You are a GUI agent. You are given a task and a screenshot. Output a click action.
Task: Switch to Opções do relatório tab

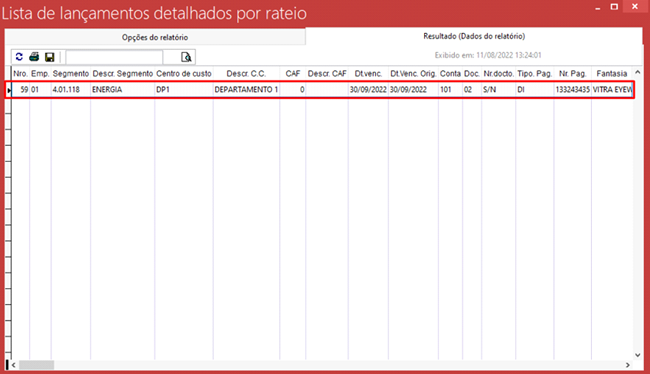[155, 37]
